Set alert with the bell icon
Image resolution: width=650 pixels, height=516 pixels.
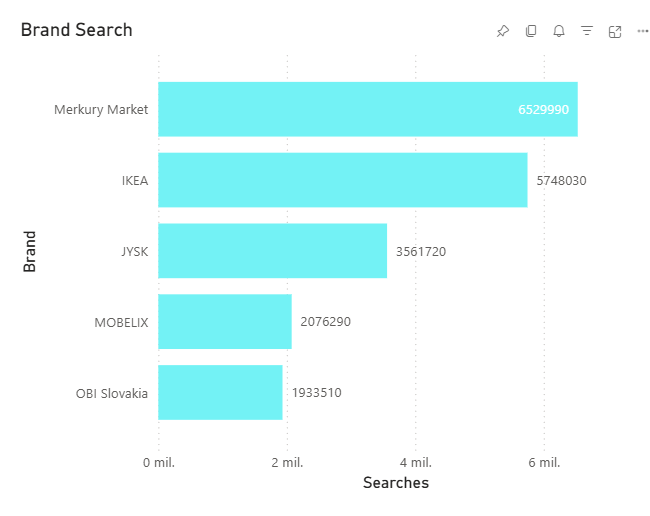pos(559,31)
